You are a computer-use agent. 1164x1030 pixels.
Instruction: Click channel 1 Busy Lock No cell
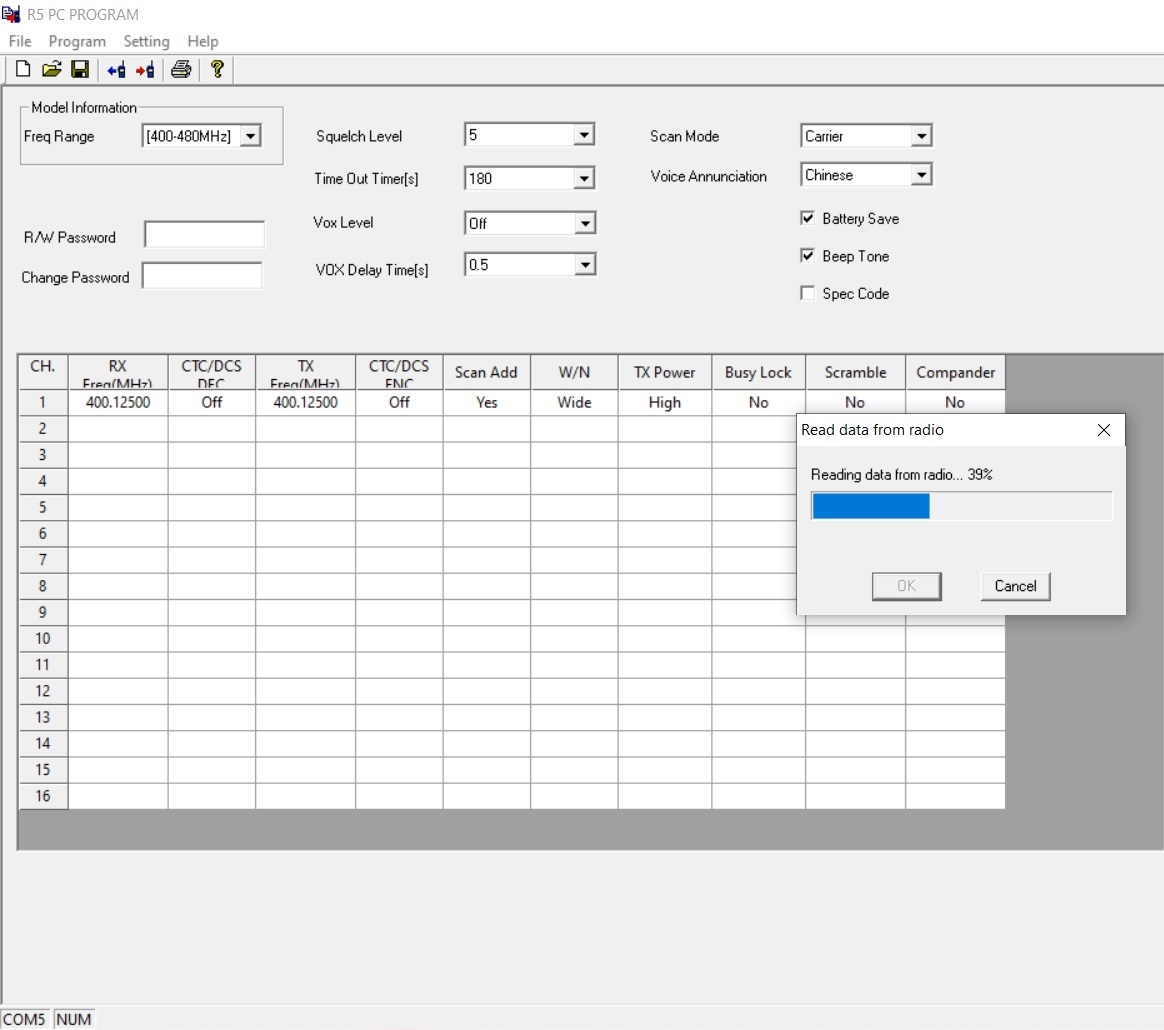click(758, 402)
